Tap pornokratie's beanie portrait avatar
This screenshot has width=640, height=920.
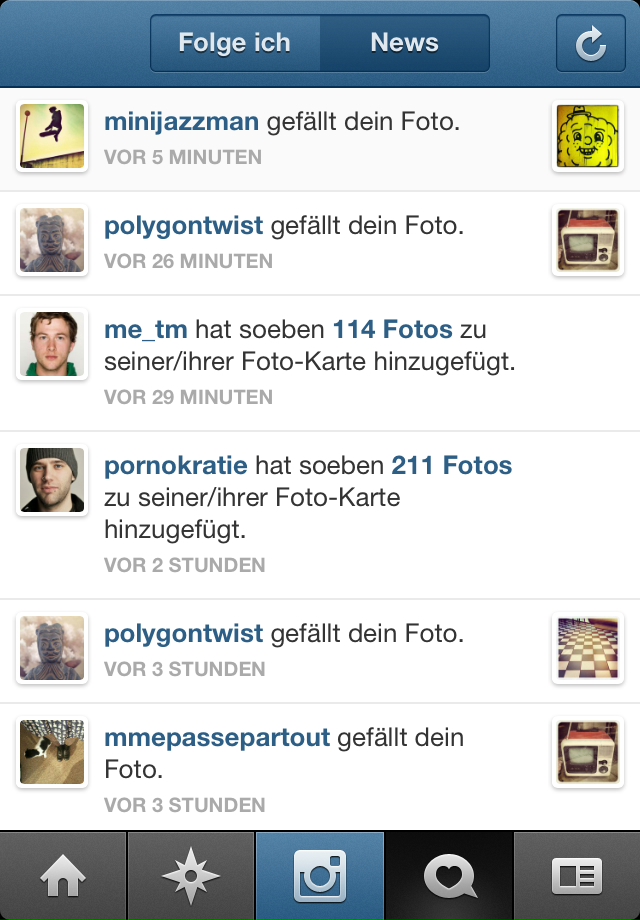[52, 480]
